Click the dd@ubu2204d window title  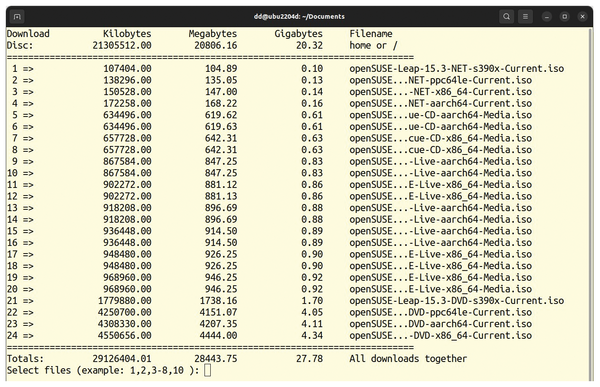tap(299, 16)
